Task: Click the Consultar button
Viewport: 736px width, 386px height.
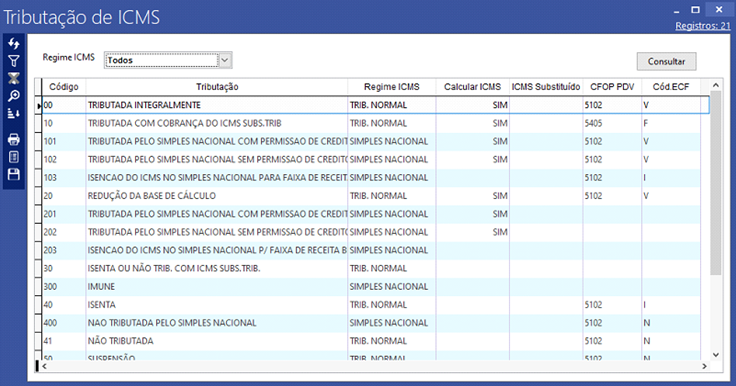Action: (x=666, y=62)
